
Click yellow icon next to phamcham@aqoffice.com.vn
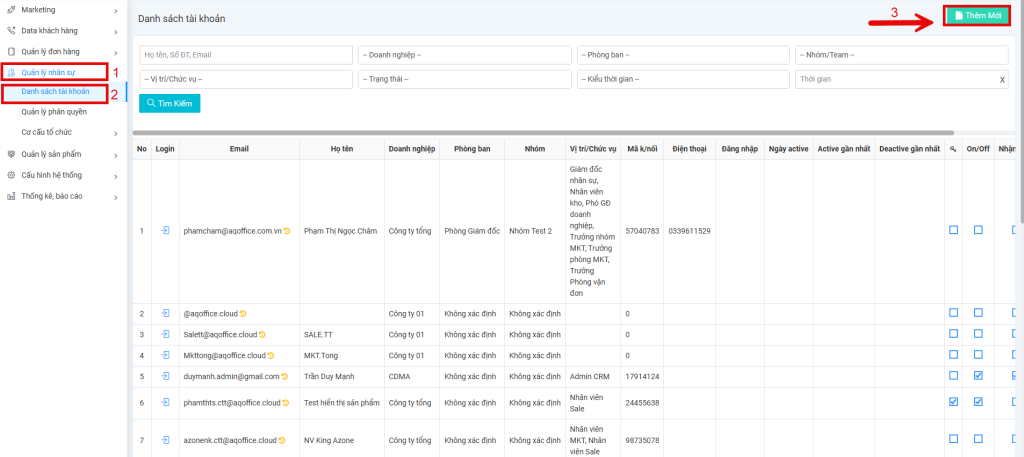tap(287, 231)
